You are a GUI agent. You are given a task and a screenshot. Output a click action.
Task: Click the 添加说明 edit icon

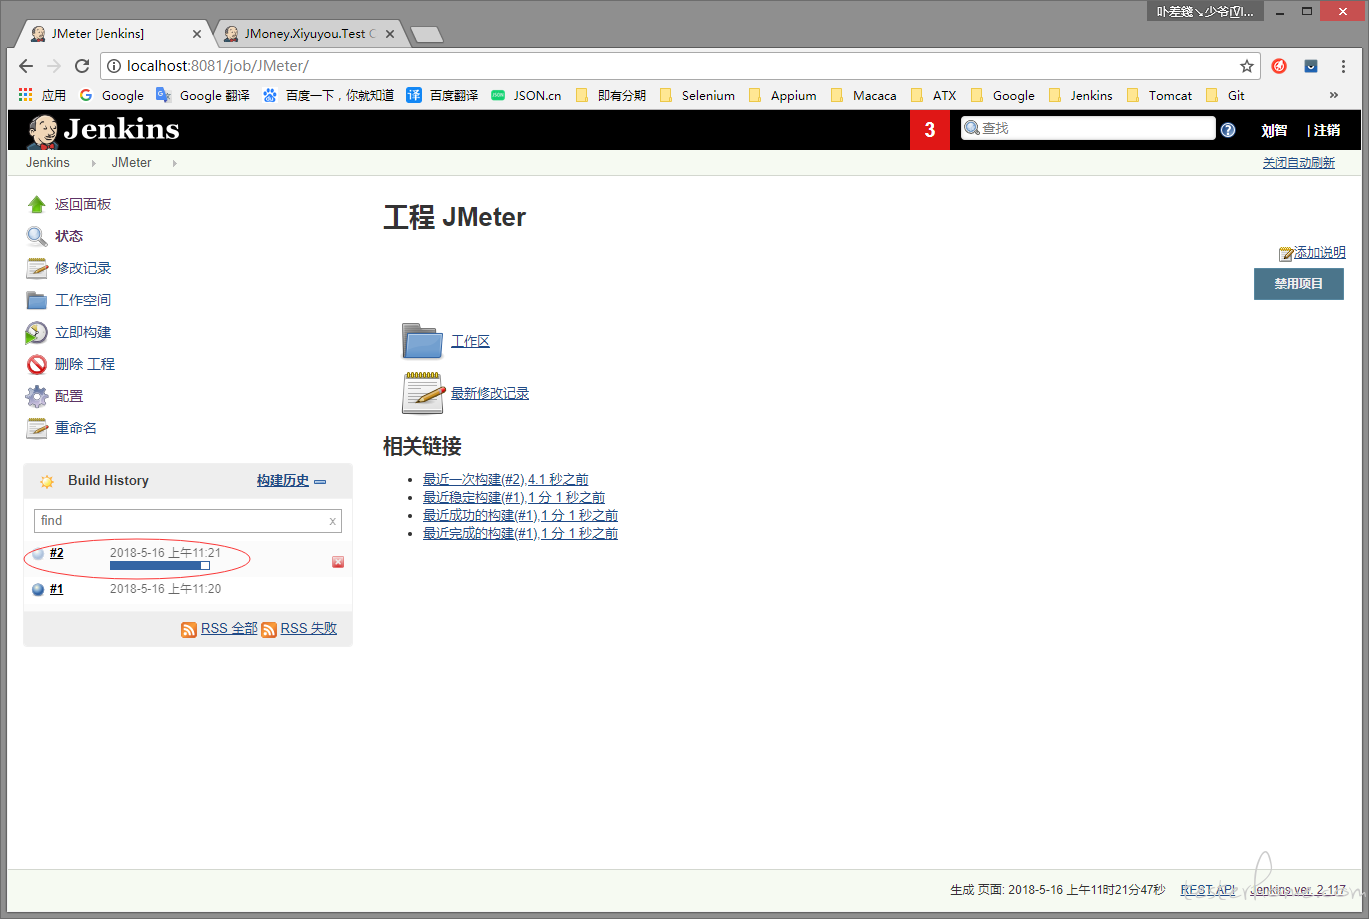(1286, 254)
